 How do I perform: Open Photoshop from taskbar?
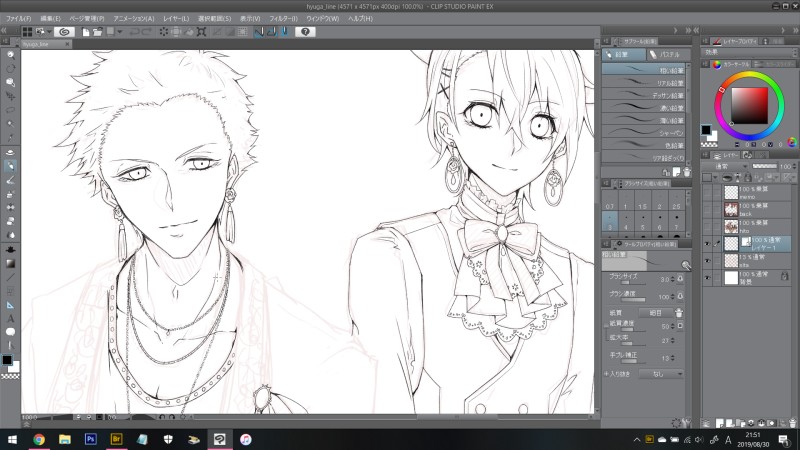[91, 439]
